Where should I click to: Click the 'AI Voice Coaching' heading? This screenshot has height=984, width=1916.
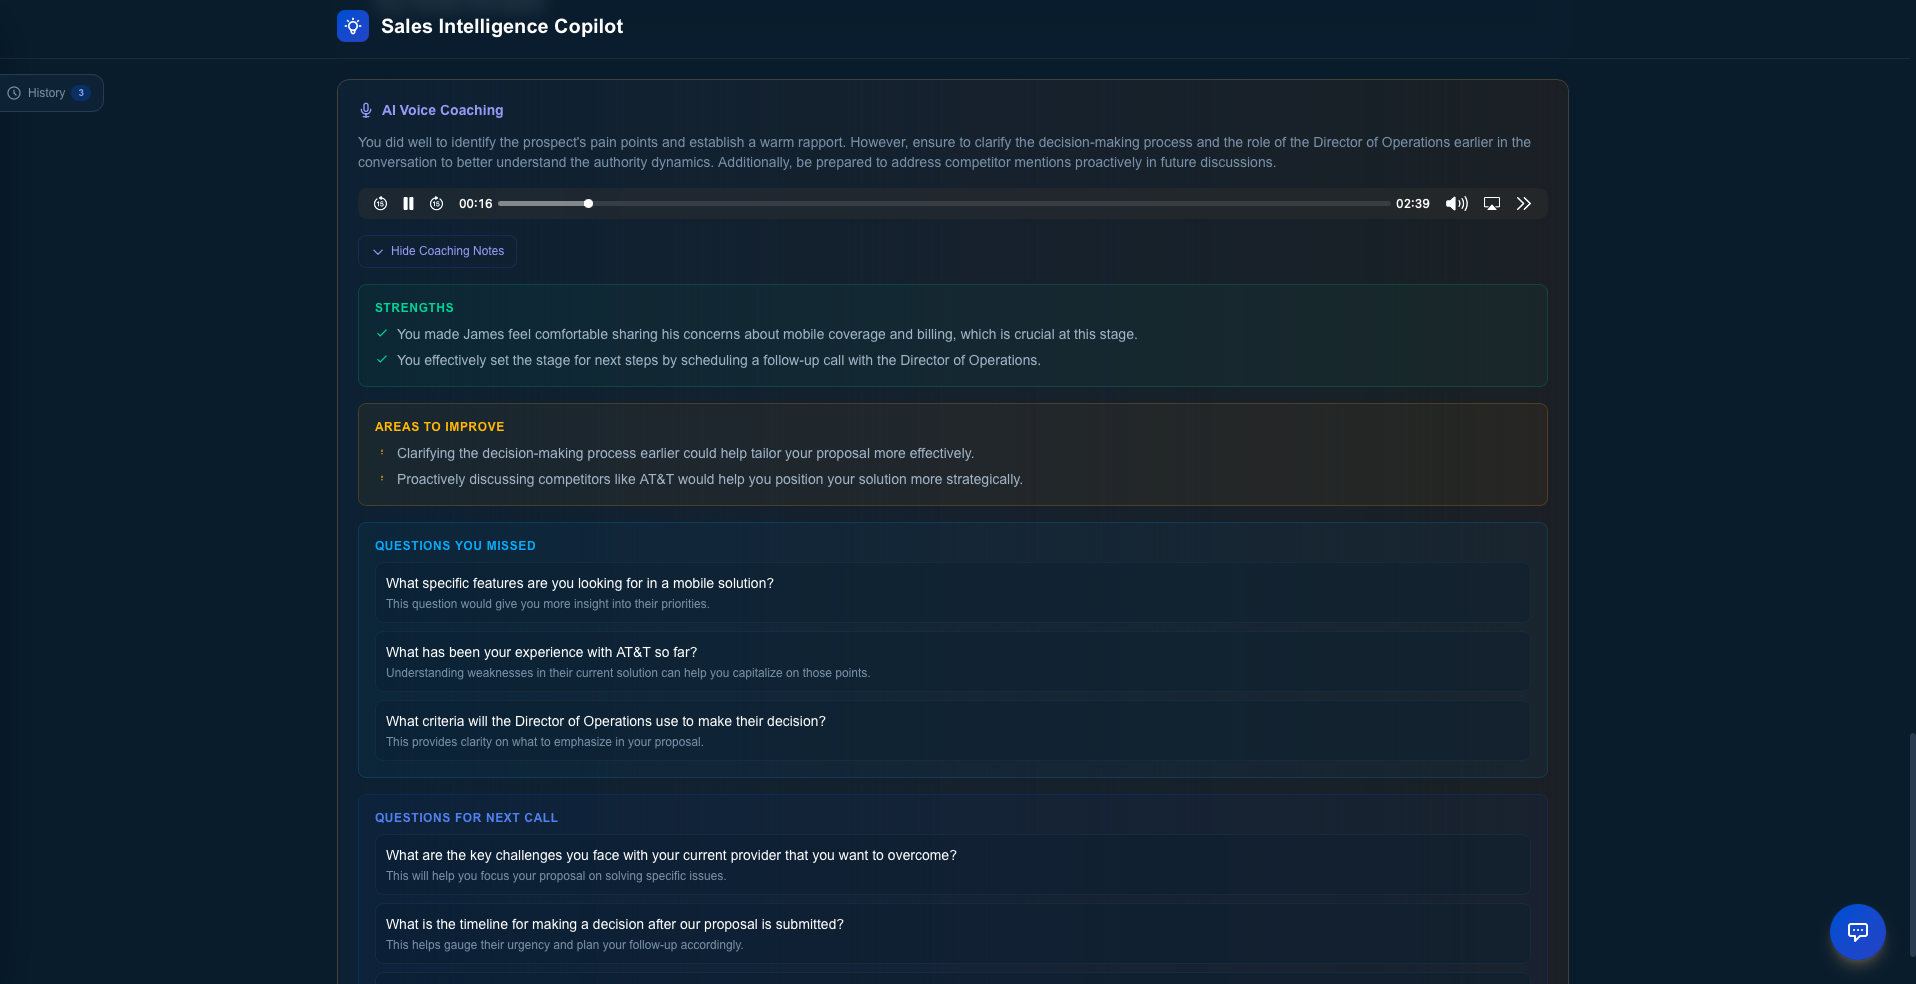point(442,110)
